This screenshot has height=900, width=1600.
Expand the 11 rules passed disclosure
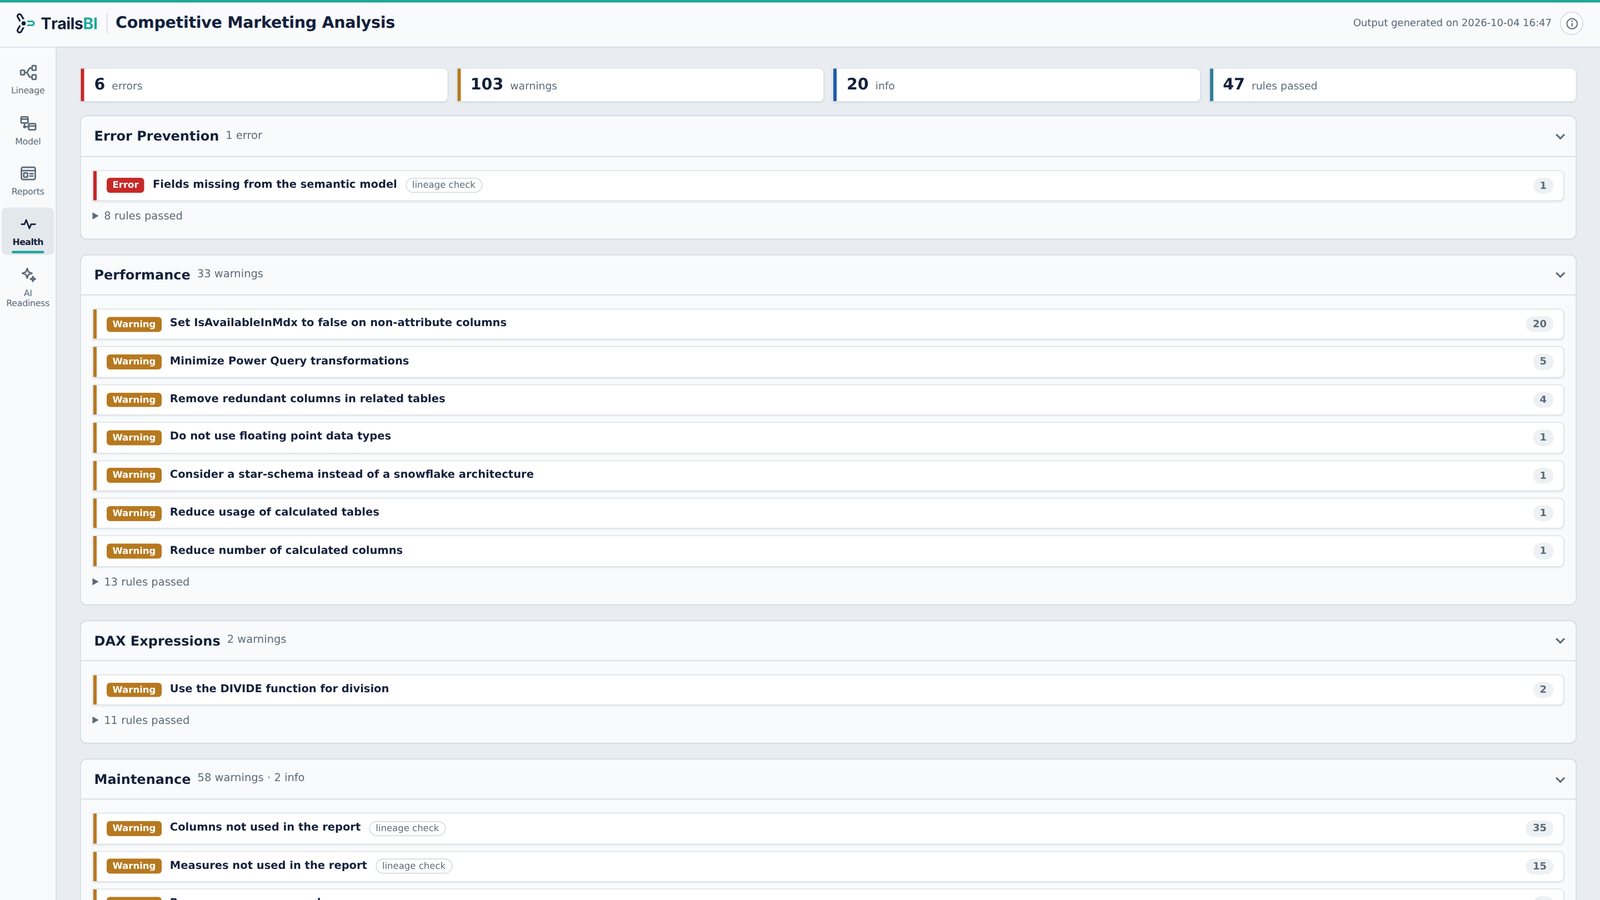click(141, 720)
